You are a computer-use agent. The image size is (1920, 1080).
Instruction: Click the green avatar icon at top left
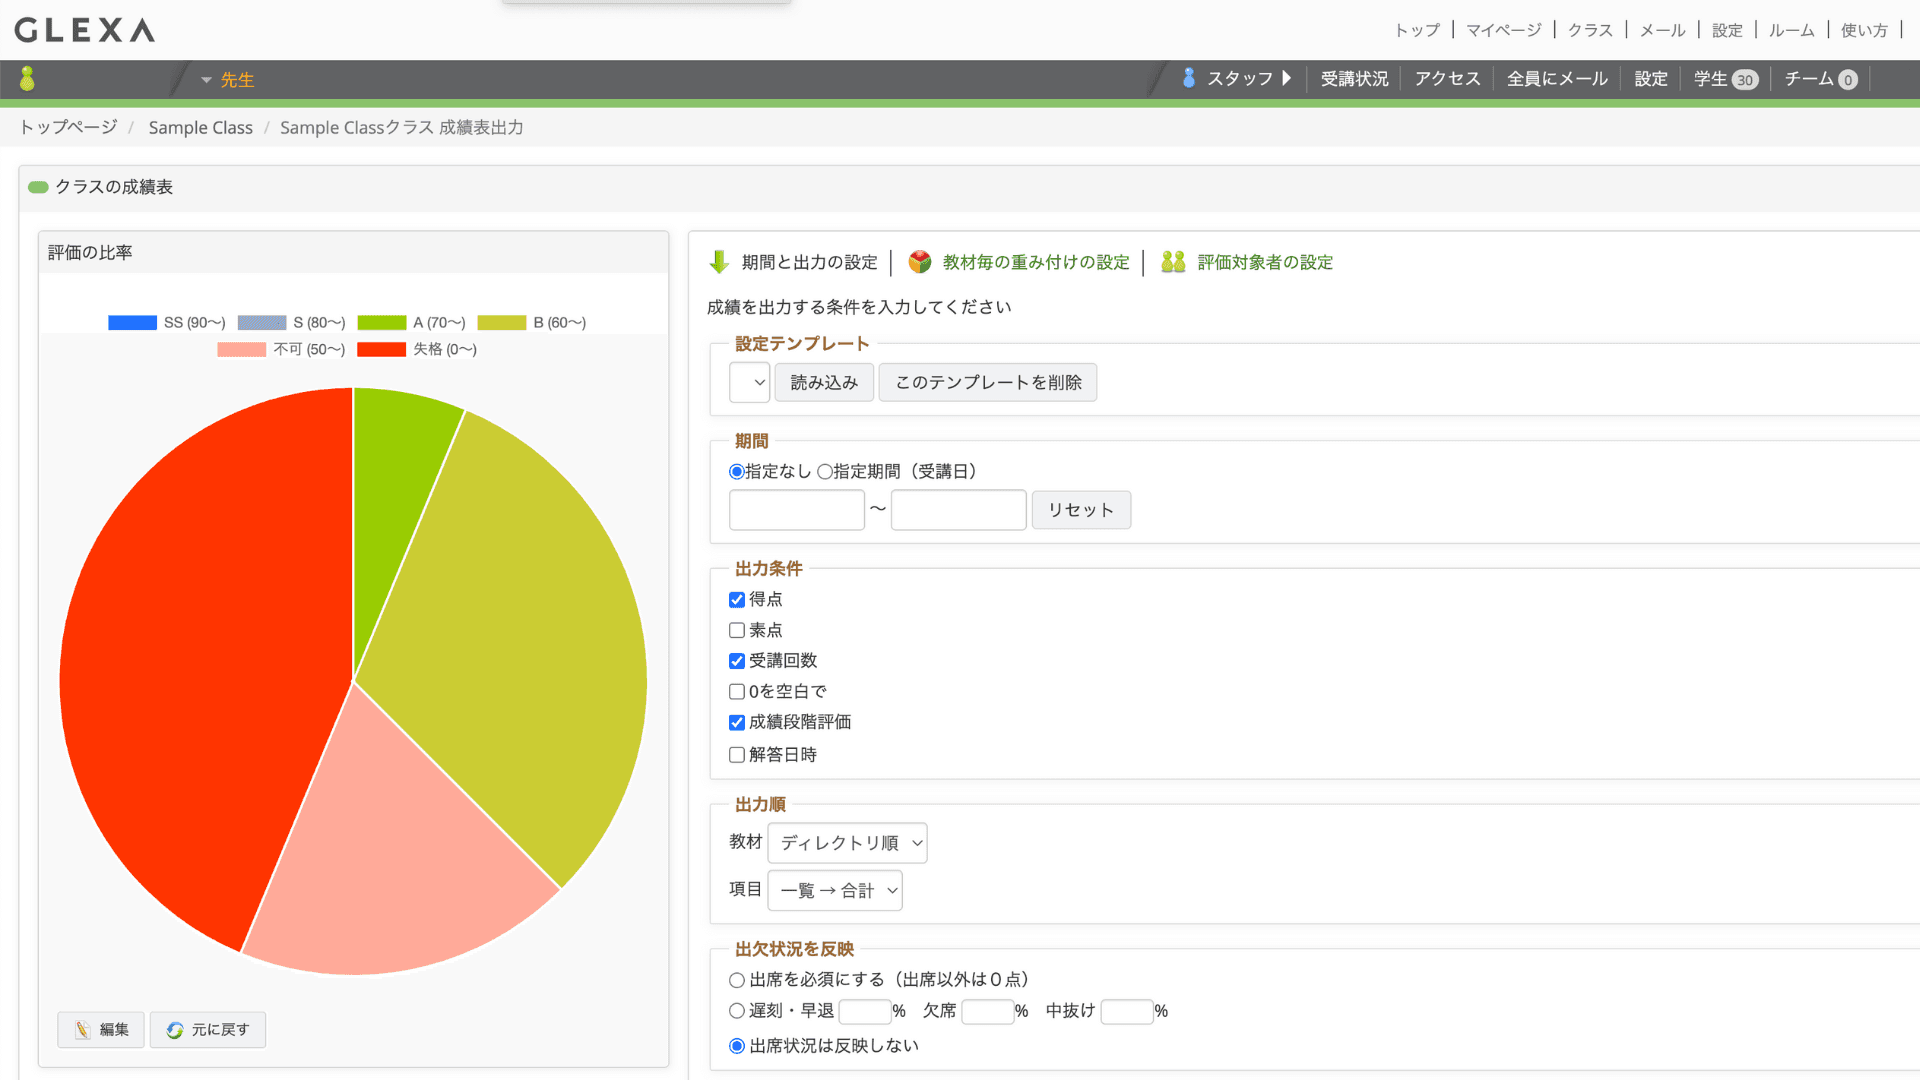[x=28, y=78]
